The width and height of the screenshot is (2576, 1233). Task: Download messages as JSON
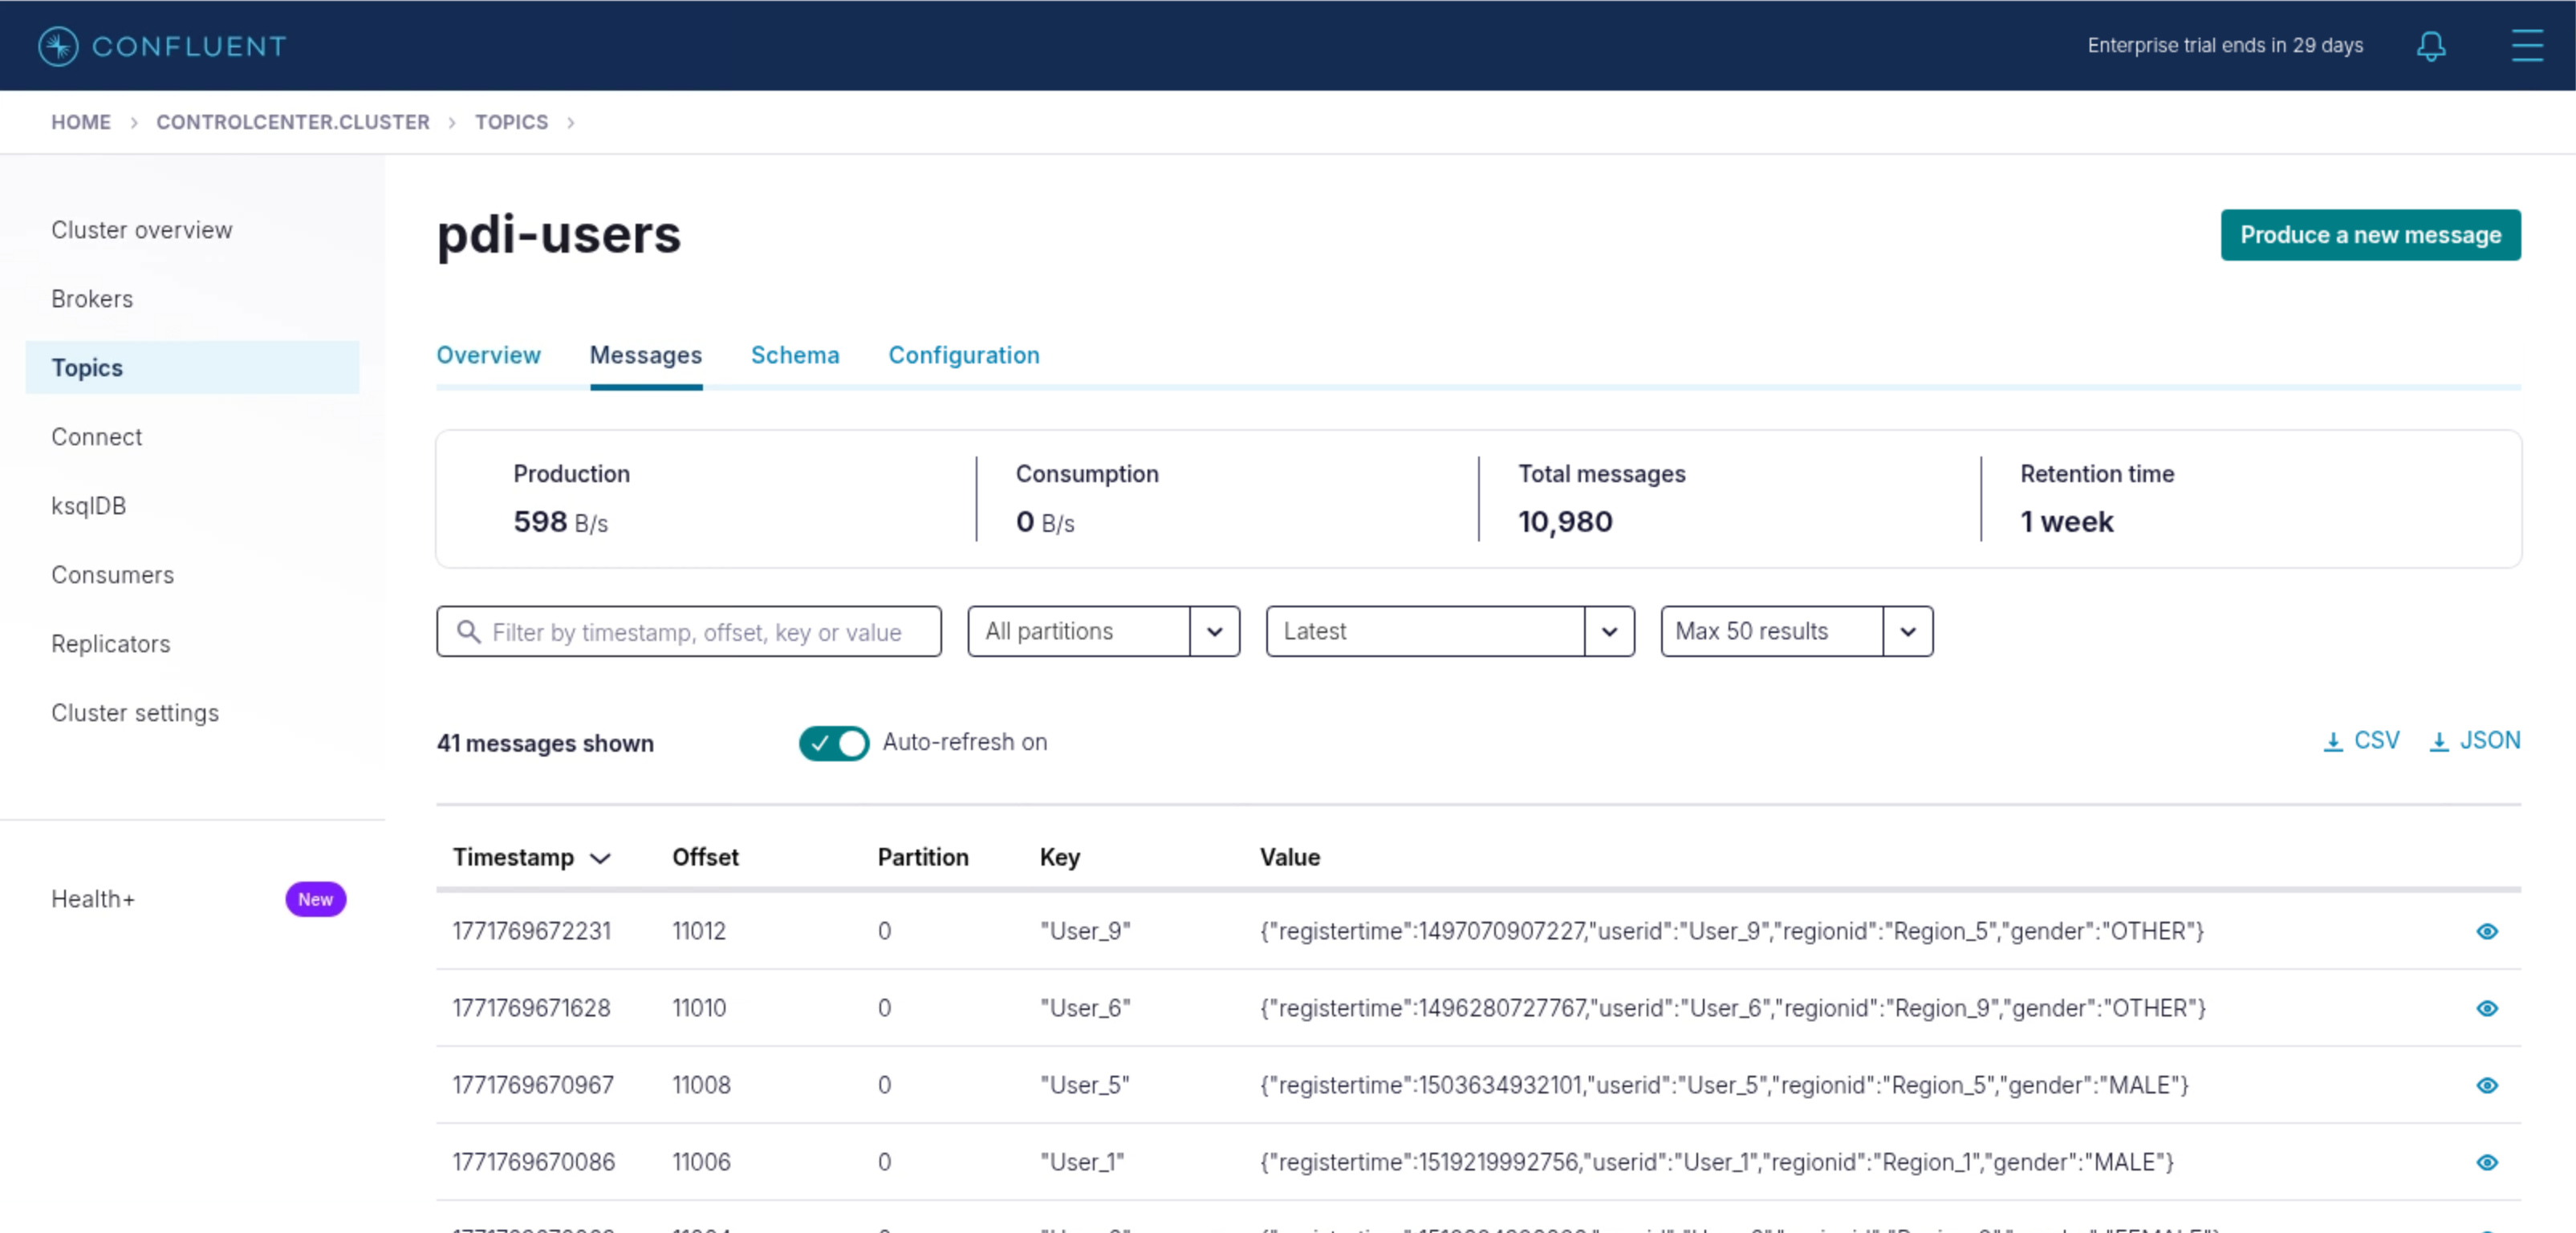coord(2474,741)
